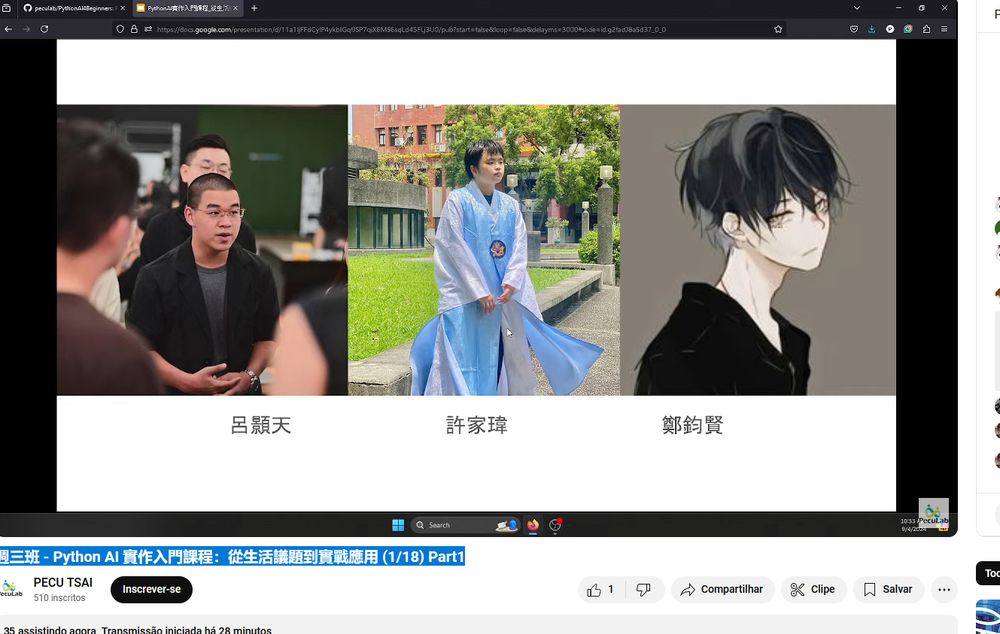Image resolution: width=1000 pixels, height=634 pixels.
Task: Go forward with the browser forward arrow
Action: 26,29
